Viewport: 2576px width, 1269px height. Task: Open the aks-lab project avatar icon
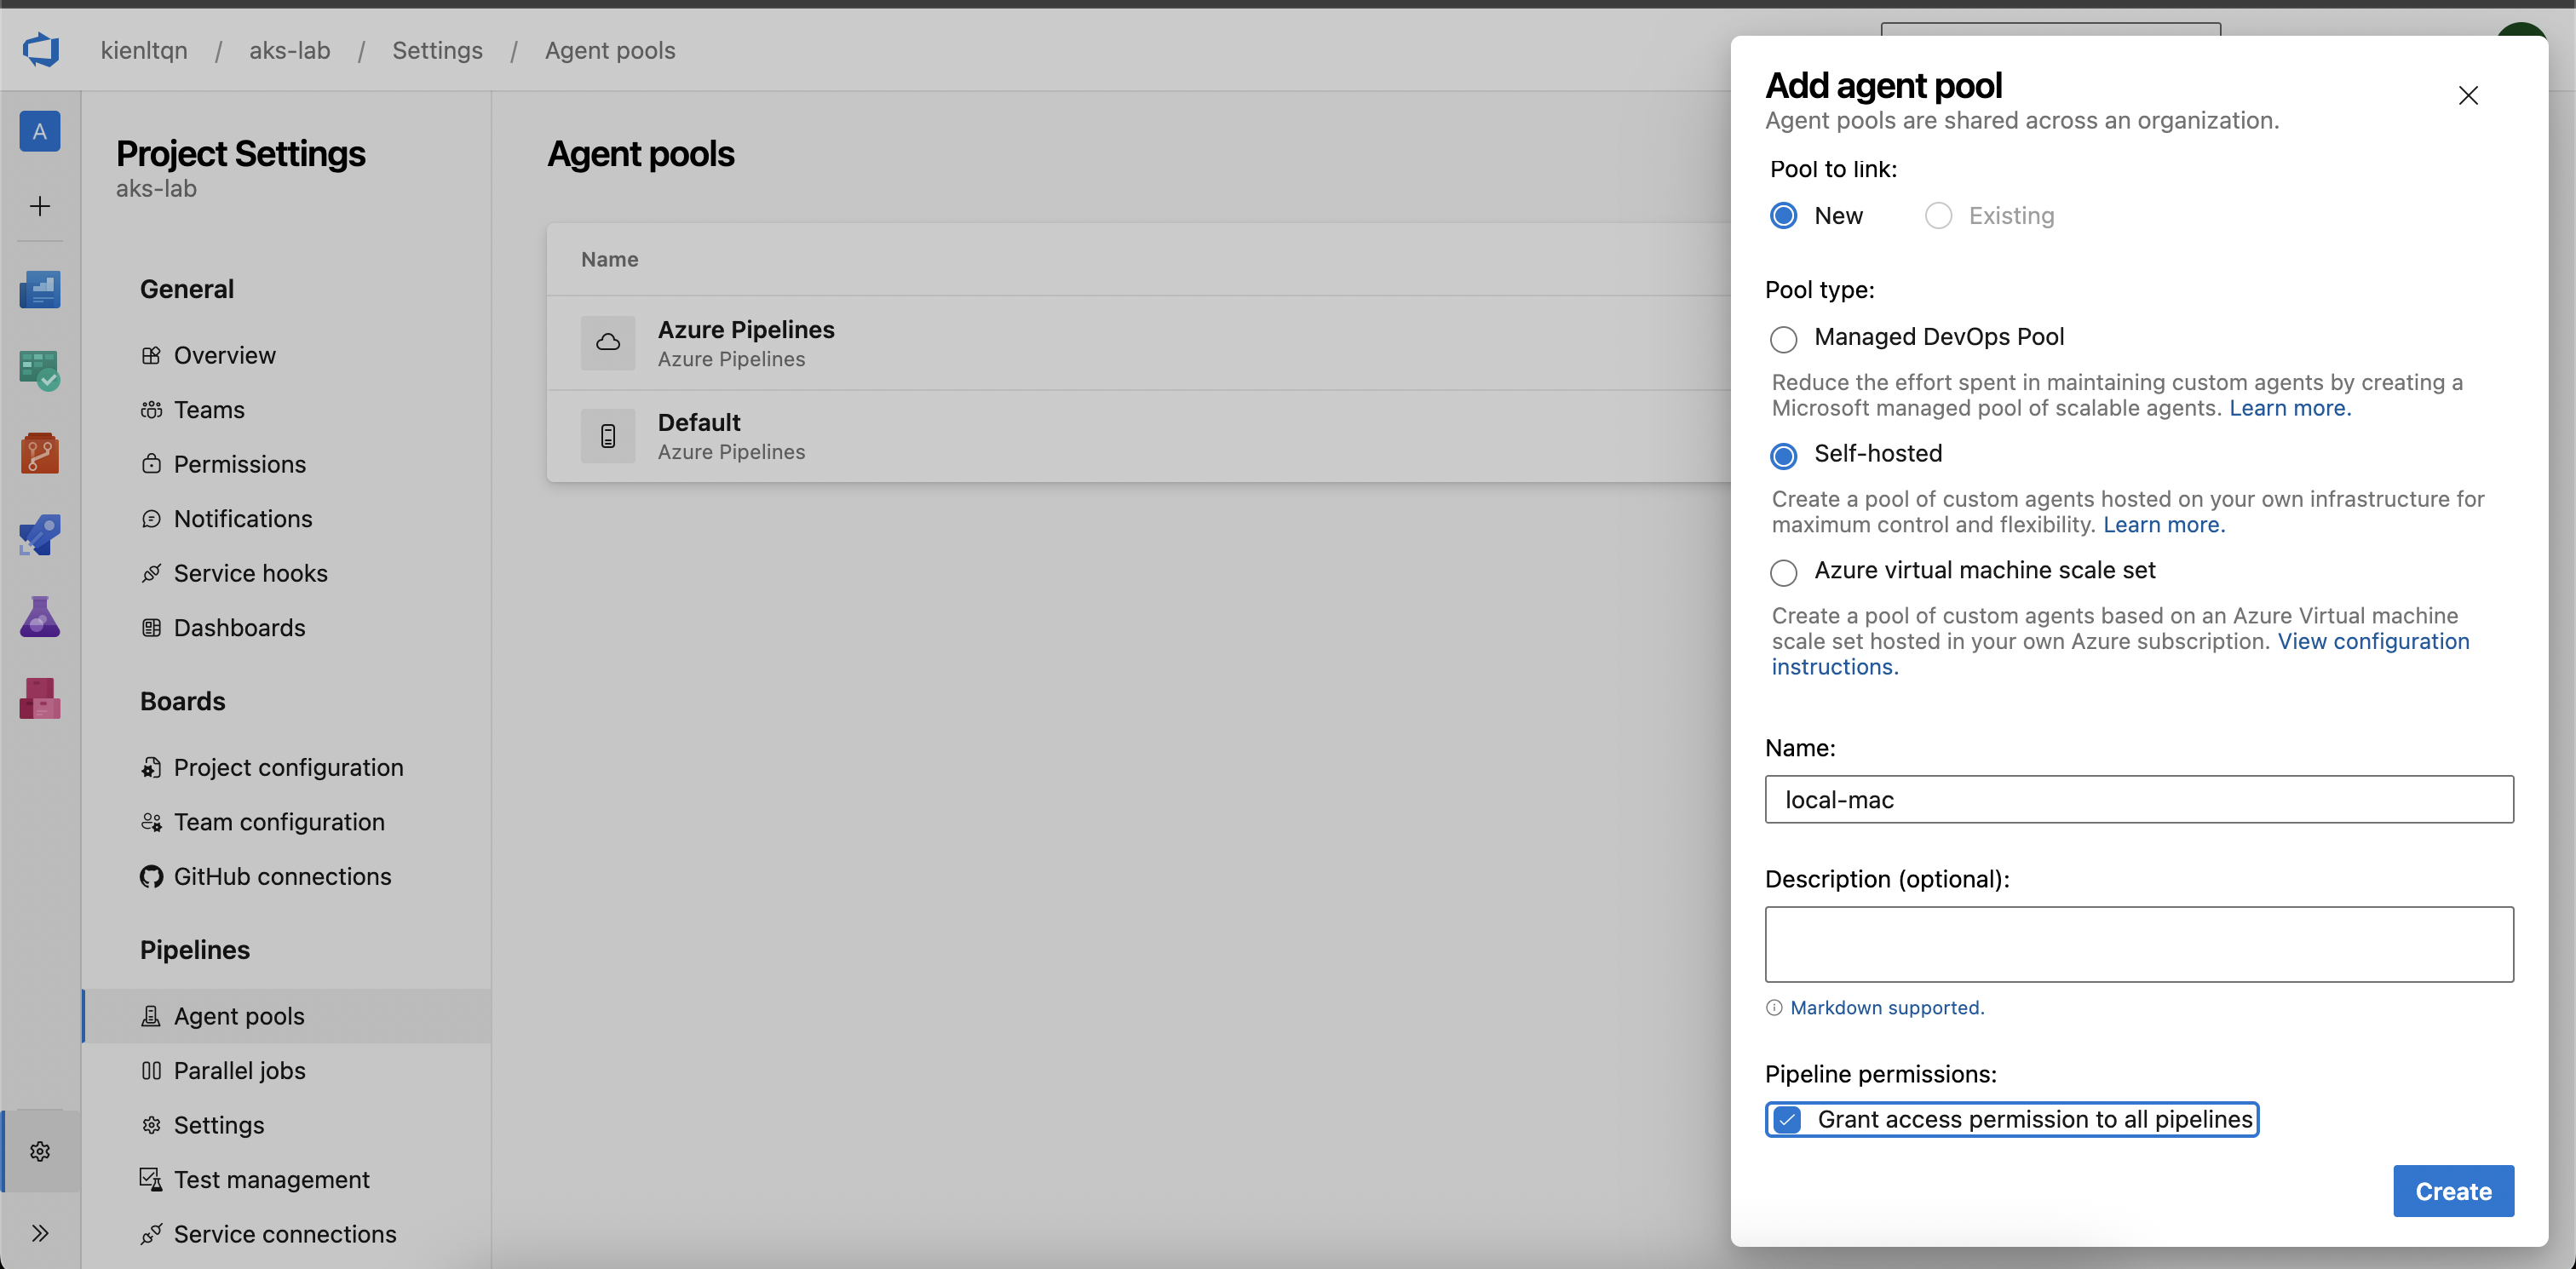point(40,131)
